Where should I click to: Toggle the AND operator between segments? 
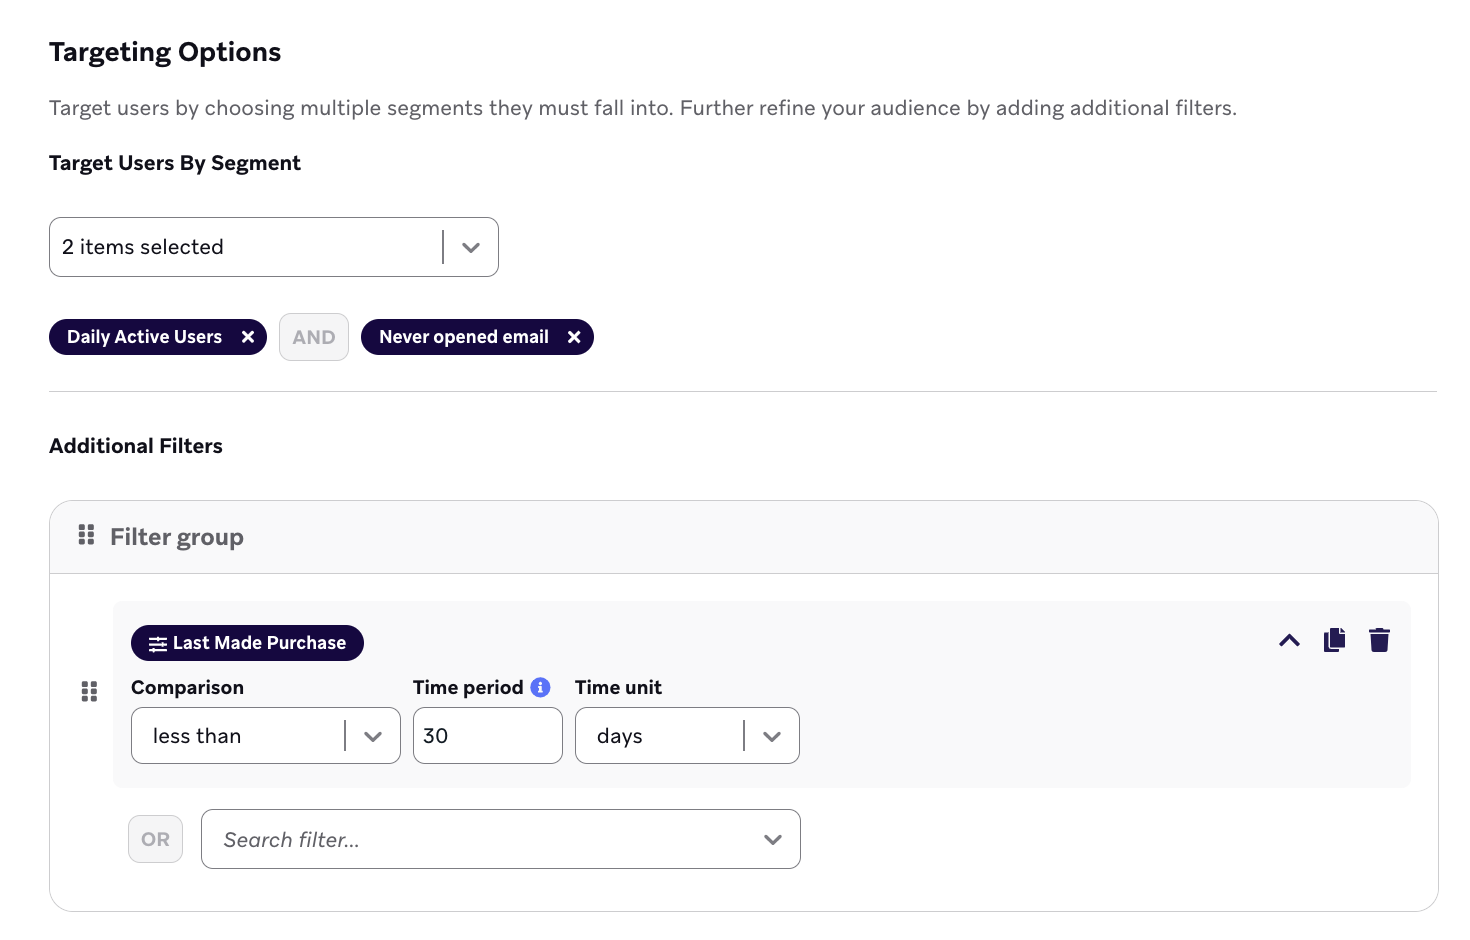pos(314,337)
